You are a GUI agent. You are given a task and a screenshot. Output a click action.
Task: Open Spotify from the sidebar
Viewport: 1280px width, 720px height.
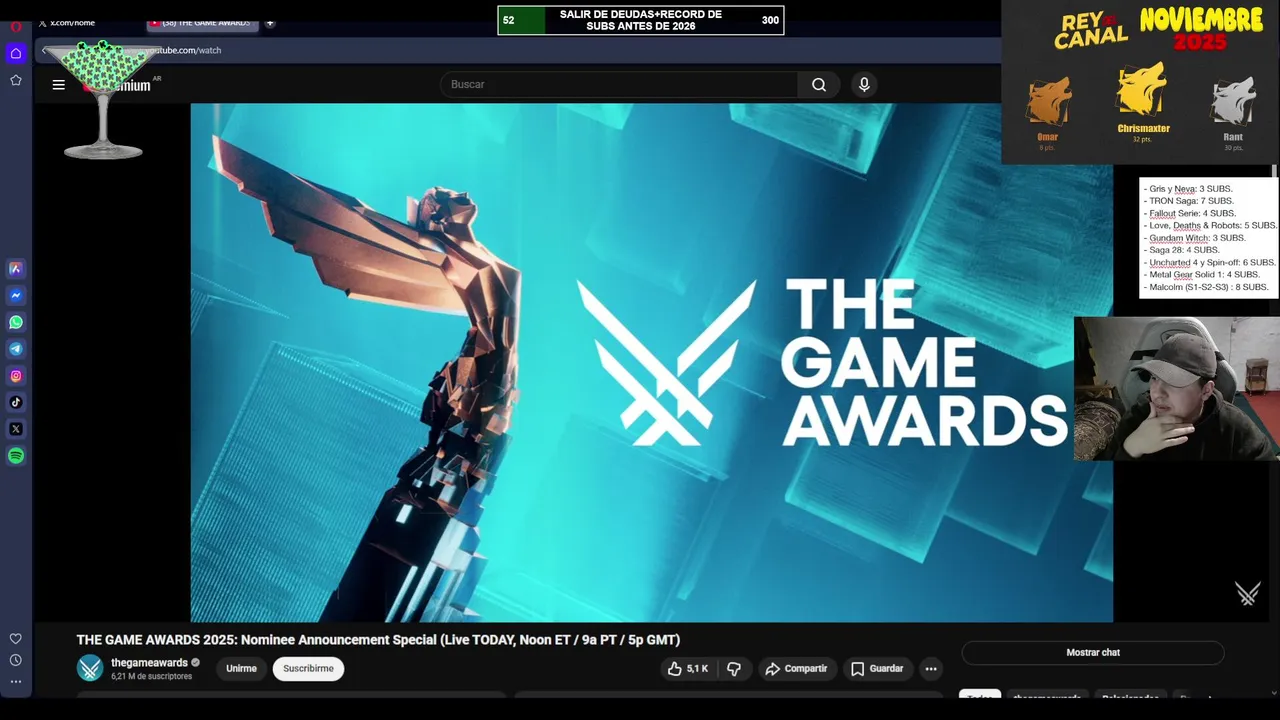click(x=16, y=456)
